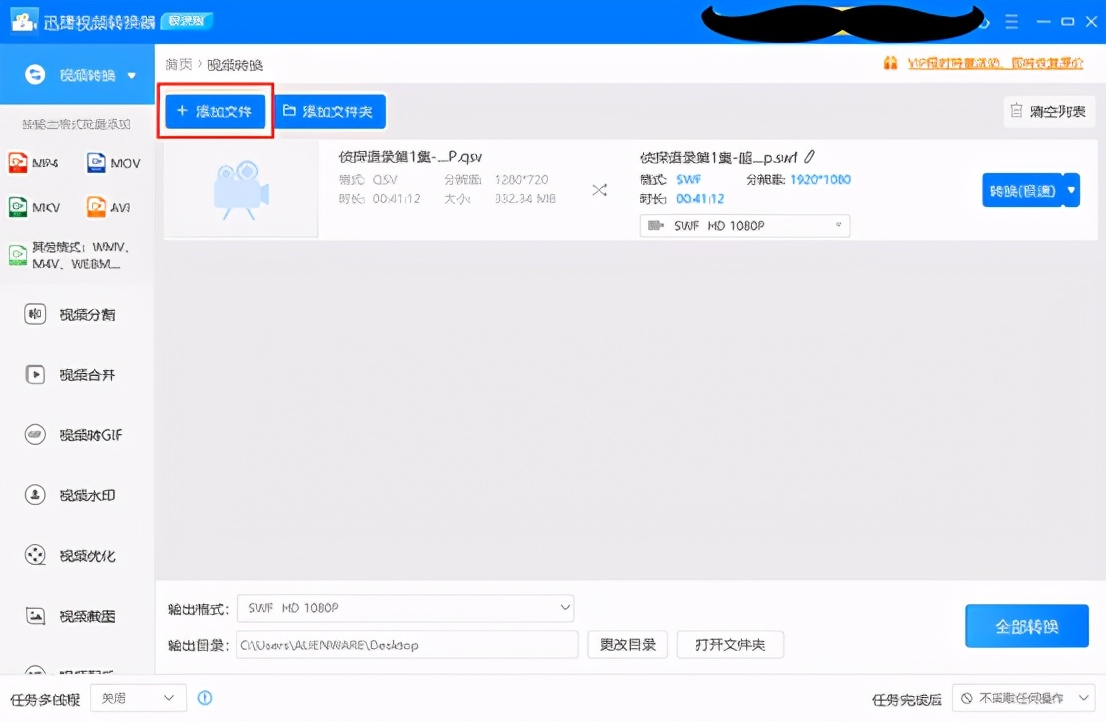1106x722 pixels.
Task: Expand the arrow beside 转换(极速) button
Action: click(1071, 190)
